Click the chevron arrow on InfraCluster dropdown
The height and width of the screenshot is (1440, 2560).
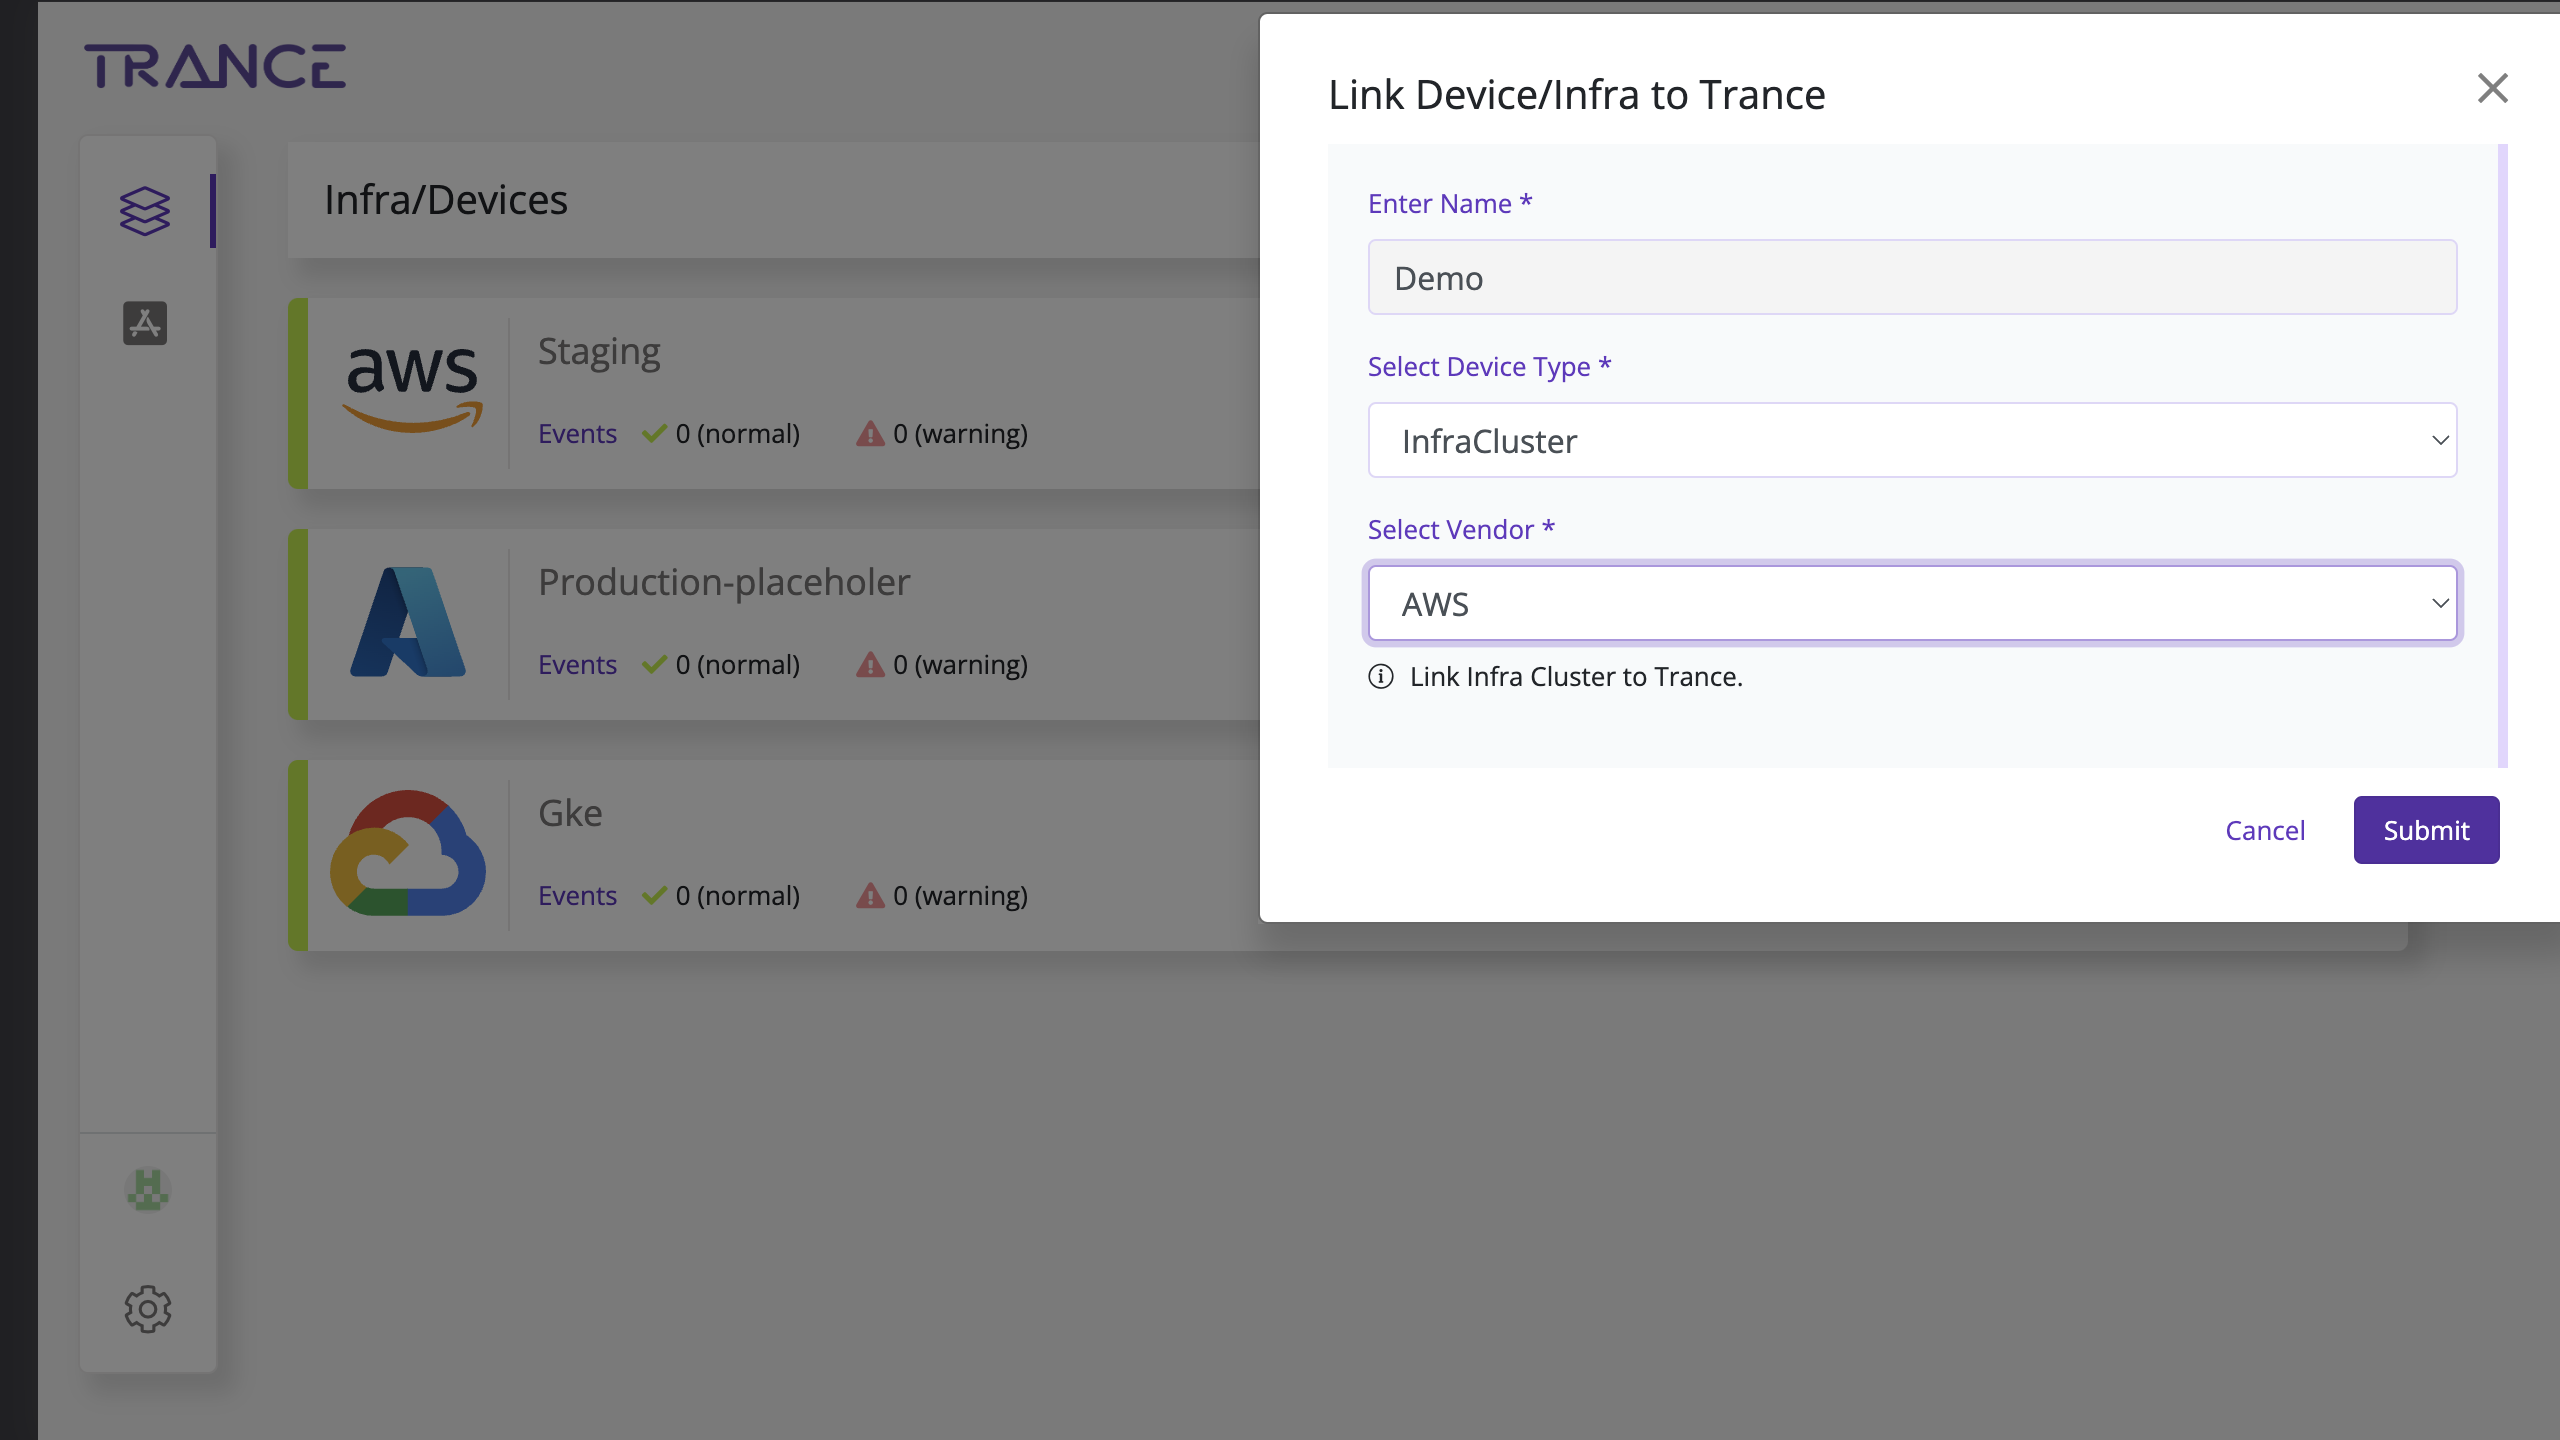coord(2440,441)
